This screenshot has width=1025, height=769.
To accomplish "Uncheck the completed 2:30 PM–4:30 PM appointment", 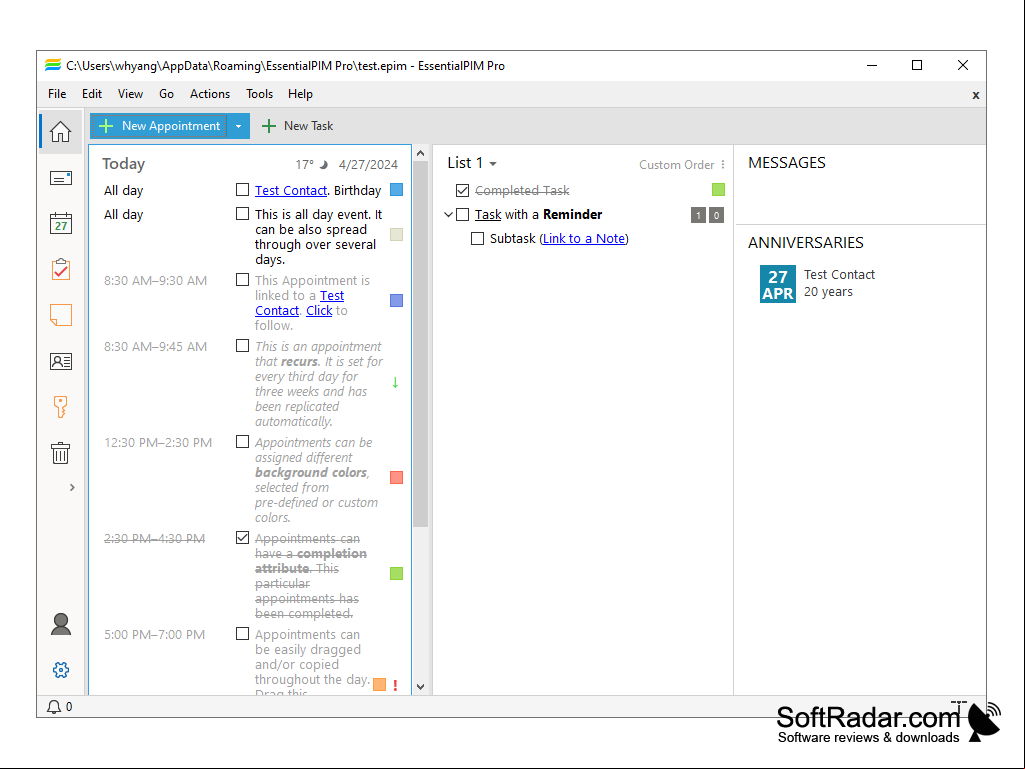I will tap(243, 538).
